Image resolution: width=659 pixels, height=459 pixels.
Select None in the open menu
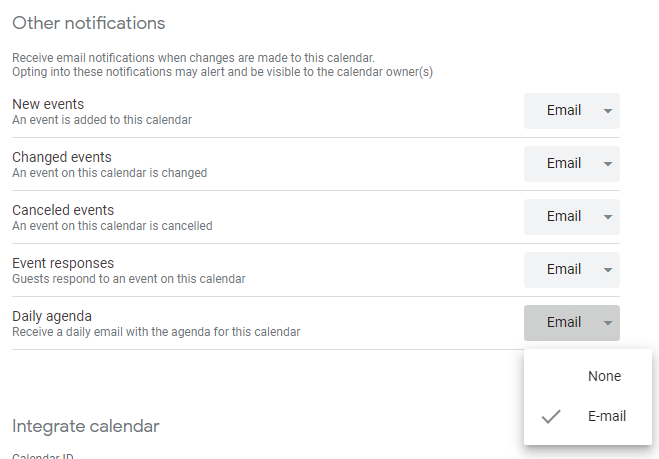click(604, 377)
